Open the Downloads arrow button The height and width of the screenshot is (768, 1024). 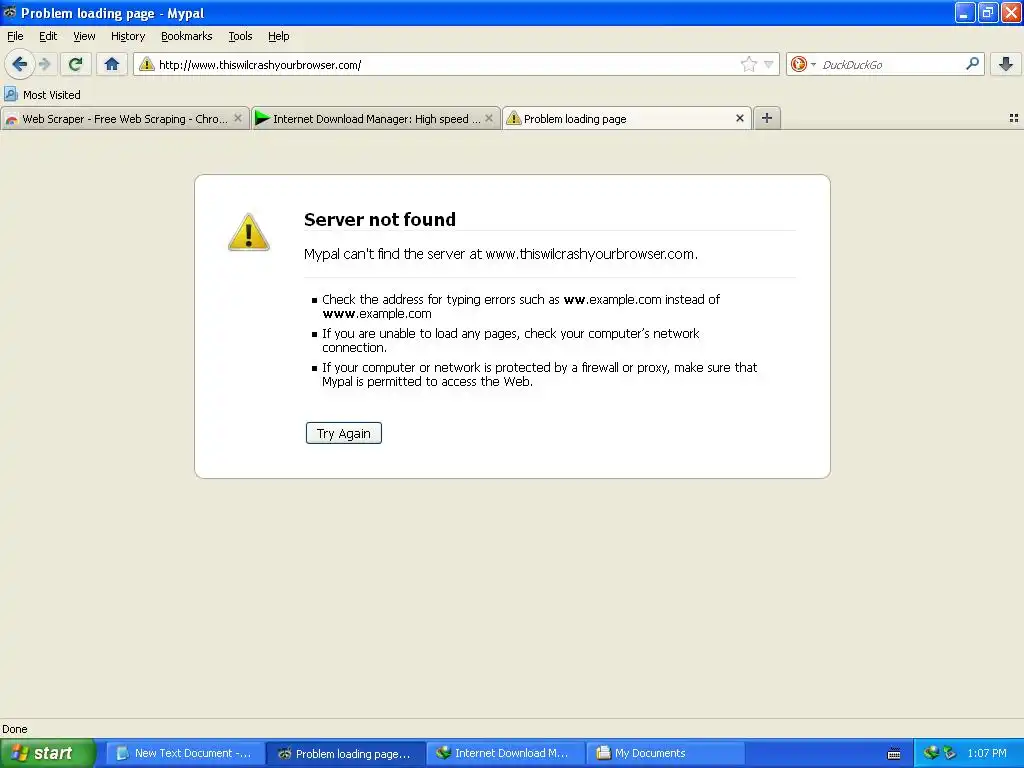pyautogui.click(x=1006, y=64)
